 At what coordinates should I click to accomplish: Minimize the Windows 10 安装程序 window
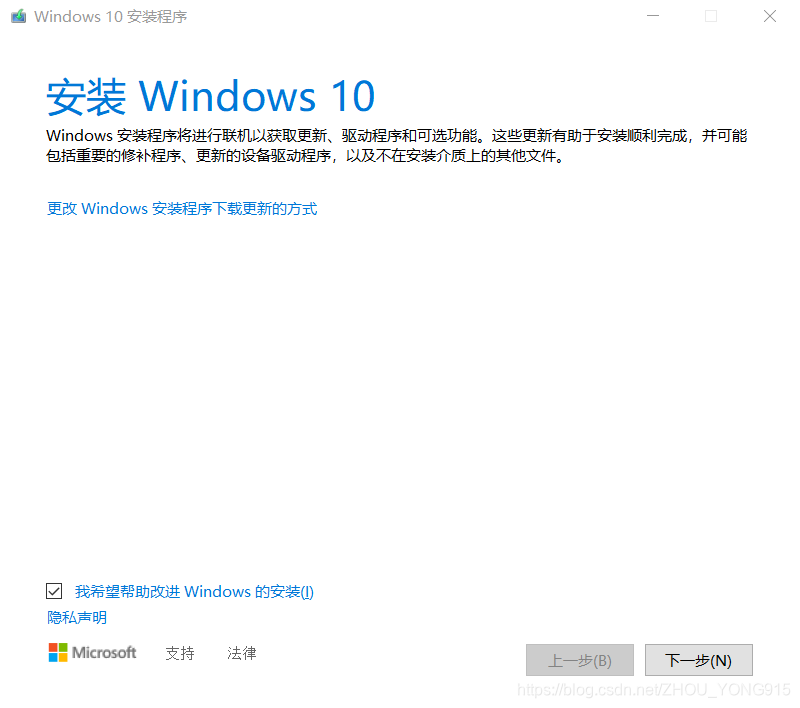(653, 16)
